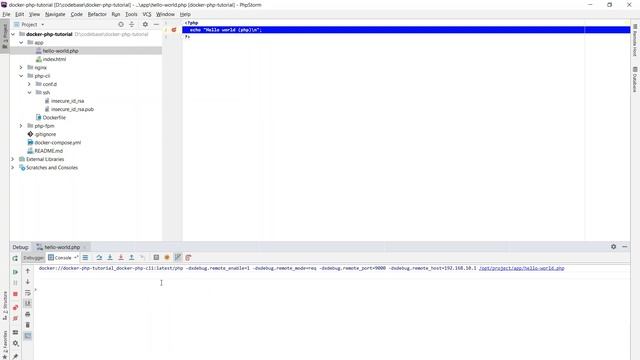Click the console Down the Stack Trace arrow

pyautogui.click(x=28, y=282)
